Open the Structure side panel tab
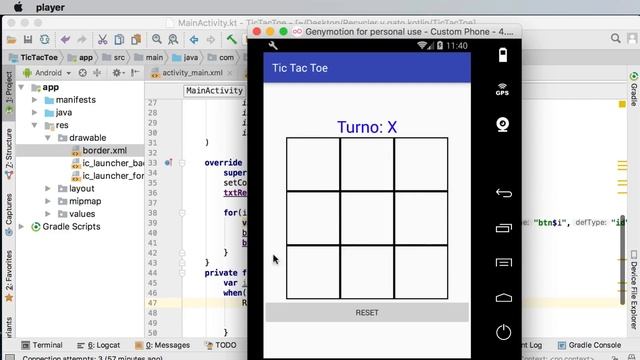This screenshot has height=360, width=640. [9, 153]
